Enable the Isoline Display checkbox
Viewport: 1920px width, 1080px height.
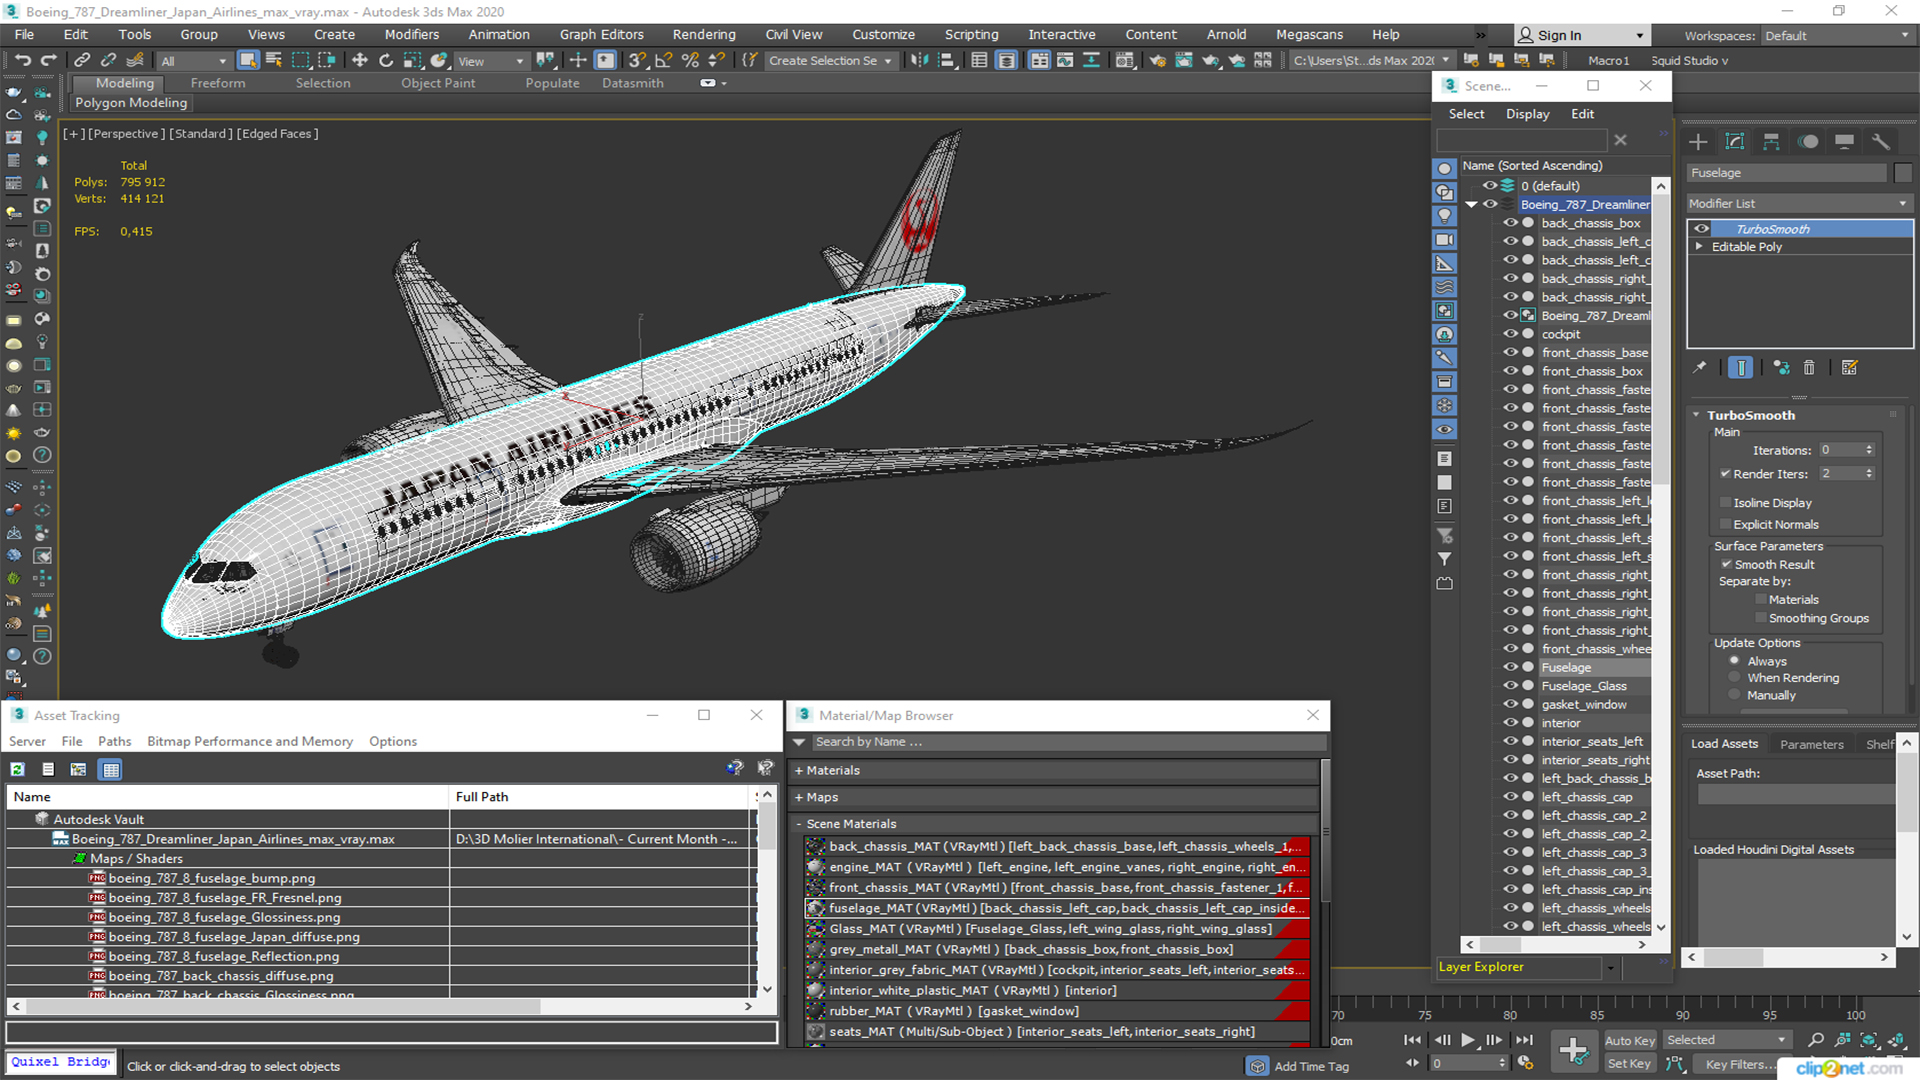[x=1725, y=502]
